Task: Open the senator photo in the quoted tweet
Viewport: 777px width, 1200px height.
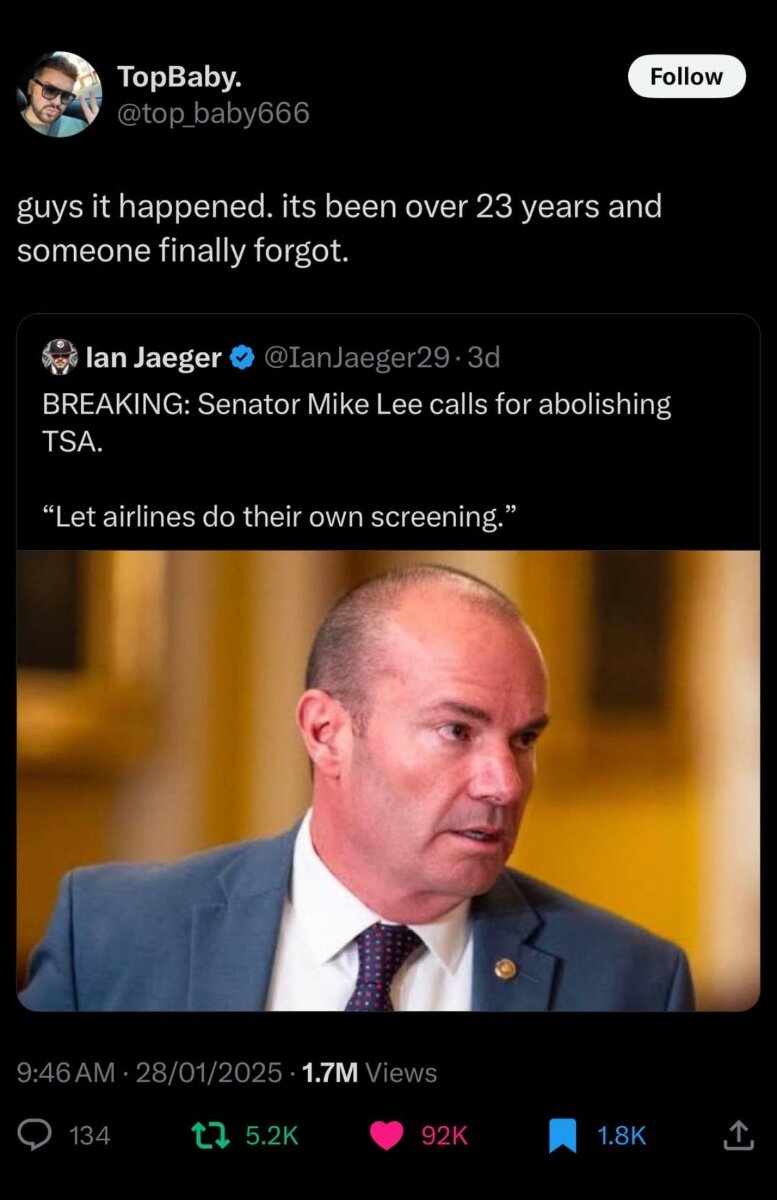Action: pos(388,781)
